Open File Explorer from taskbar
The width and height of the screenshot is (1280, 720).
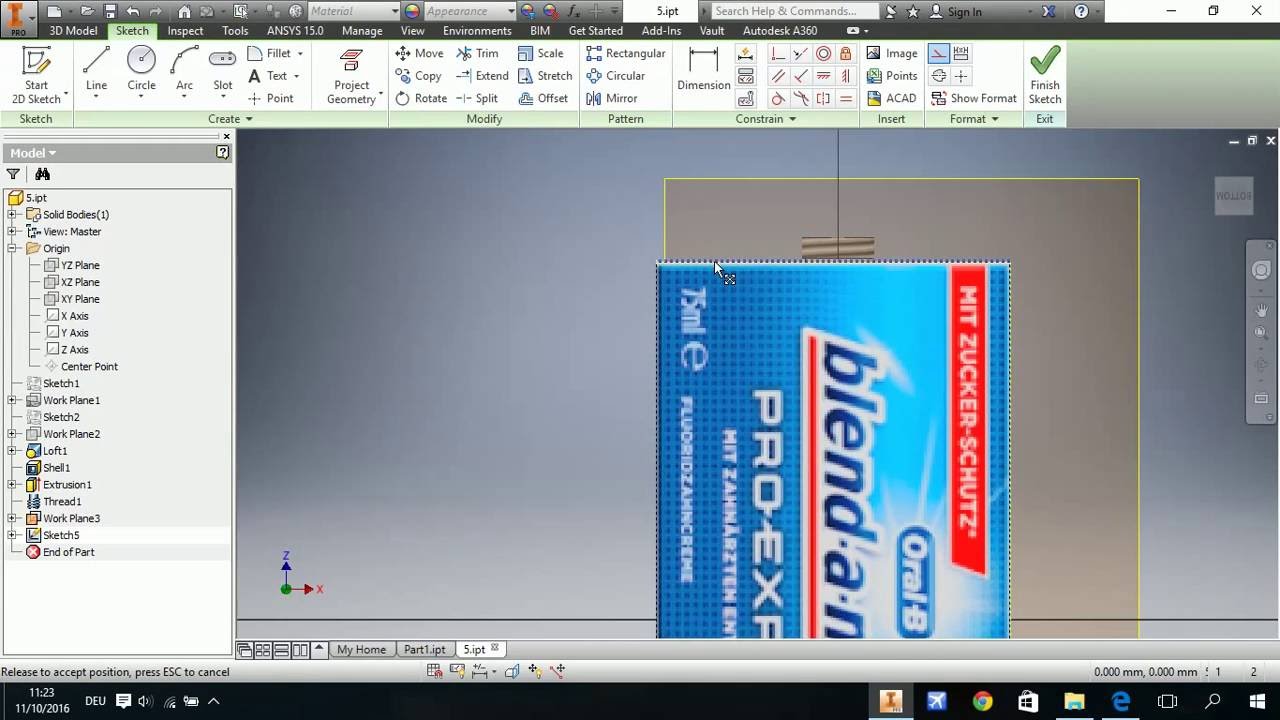1074,701
